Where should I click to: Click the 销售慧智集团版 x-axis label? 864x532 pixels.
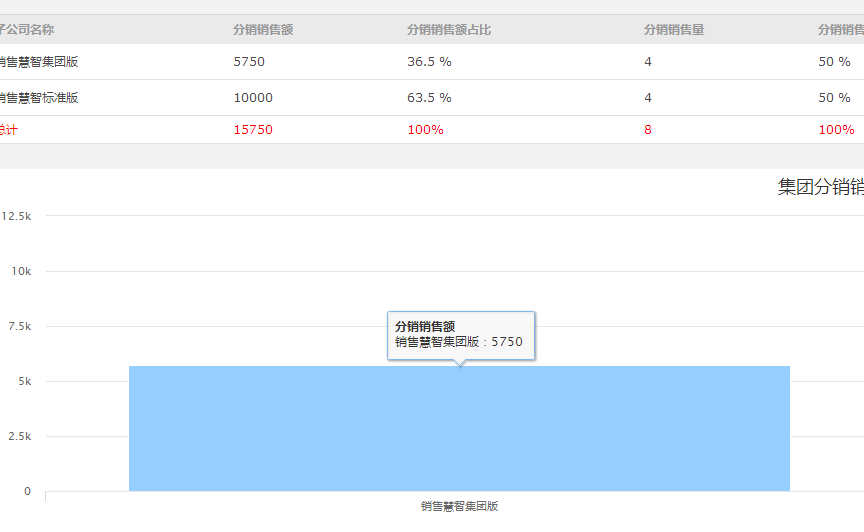(460, 506)
